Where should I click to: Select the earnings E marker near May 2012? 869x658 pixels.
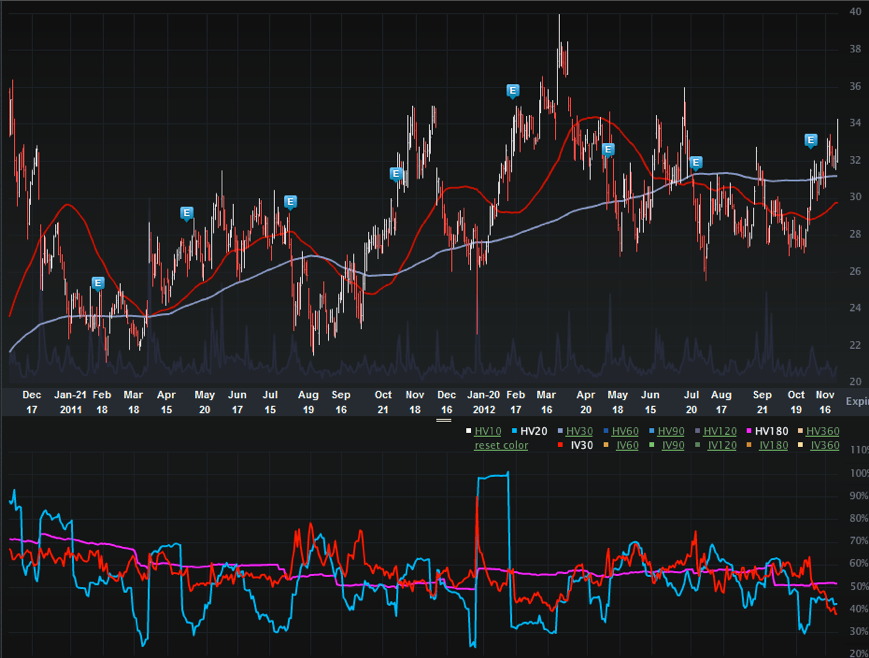pyautogui.click(x=607, y=150)
